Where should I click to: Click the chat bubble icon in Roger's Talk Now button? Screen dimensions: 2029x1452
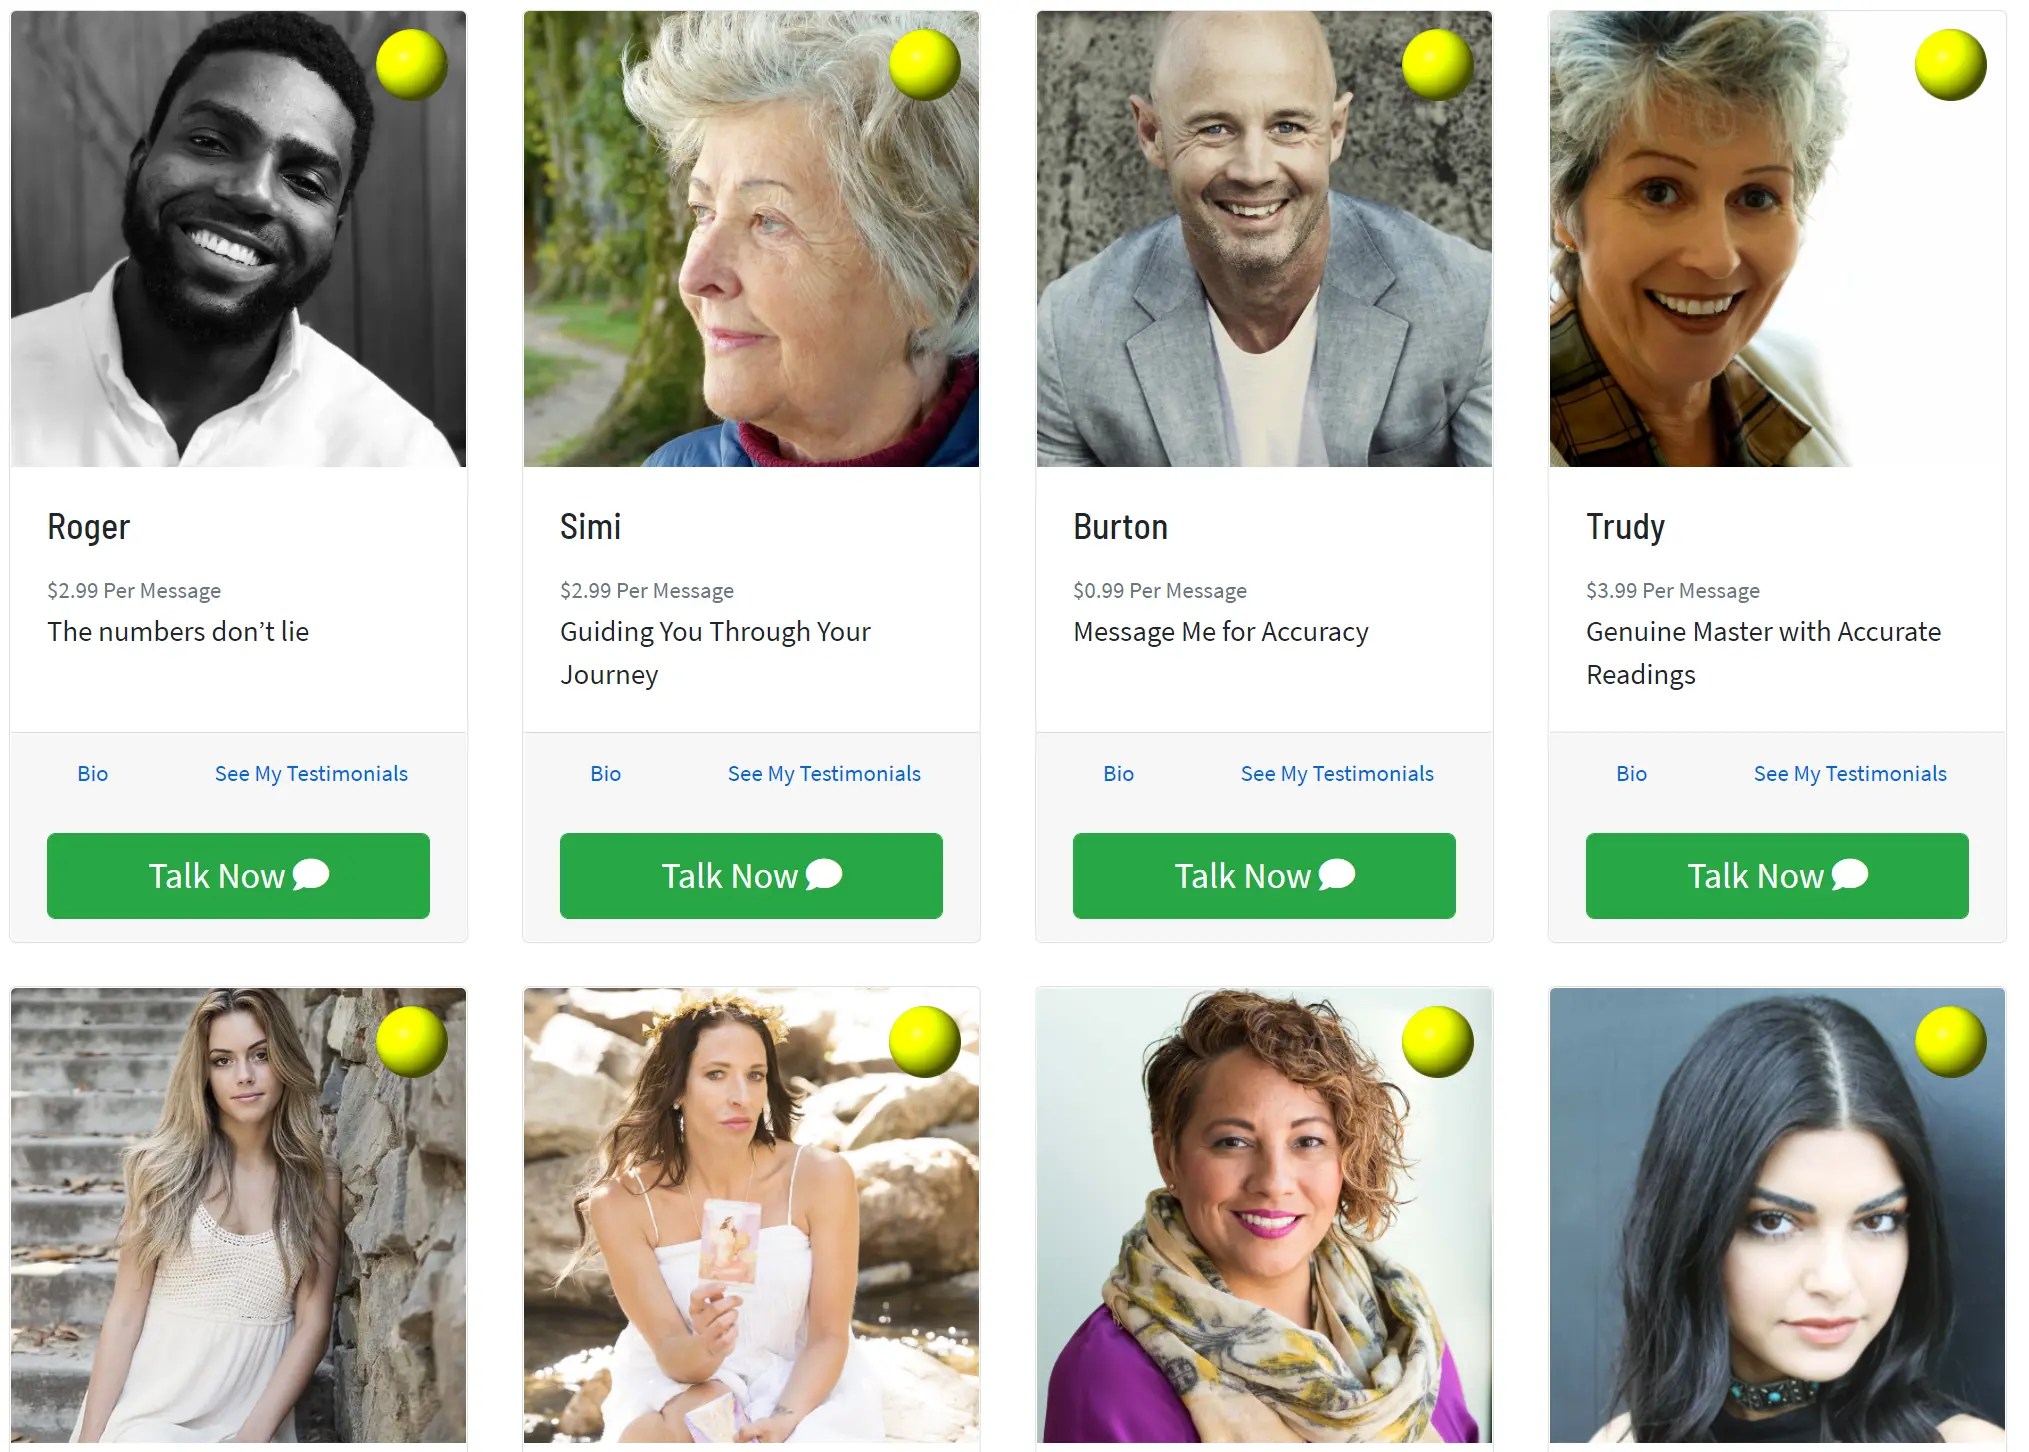[x=311, y=875]
